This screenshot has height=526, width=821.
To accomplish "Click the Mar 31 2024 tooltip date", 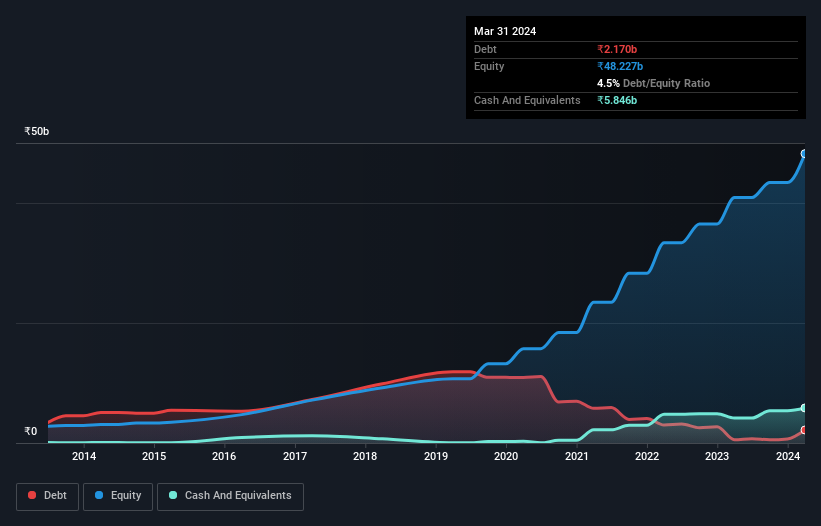I will click(x=505, y=31).
